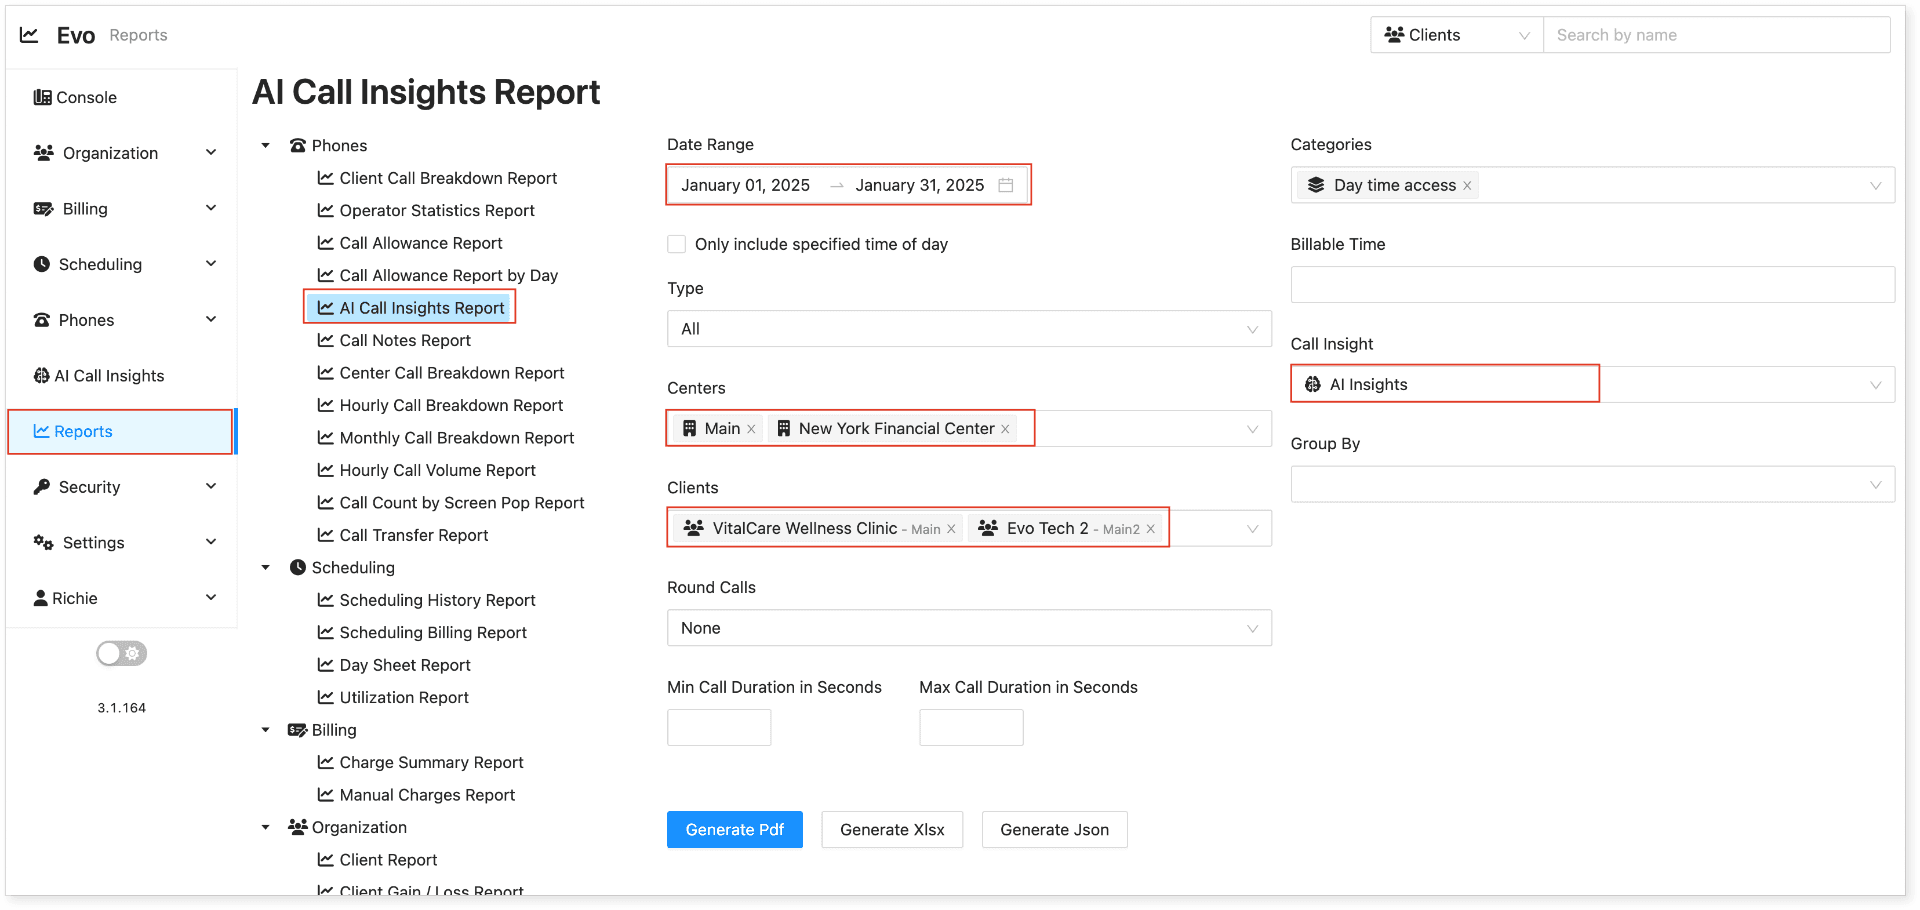Image resolution: width=1920 pixels, height=910 pixels.
Task: Click the layers icon on Day time access
Action: (1316, 185)
